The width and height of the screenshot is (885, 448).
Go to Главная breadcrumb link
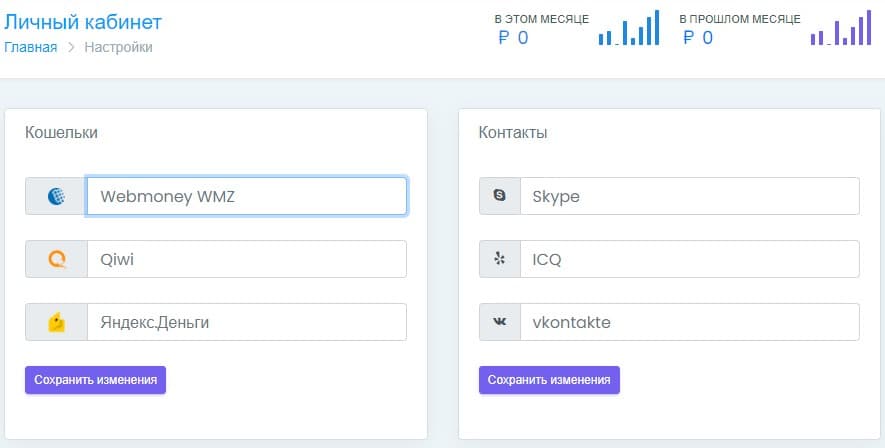30,47
